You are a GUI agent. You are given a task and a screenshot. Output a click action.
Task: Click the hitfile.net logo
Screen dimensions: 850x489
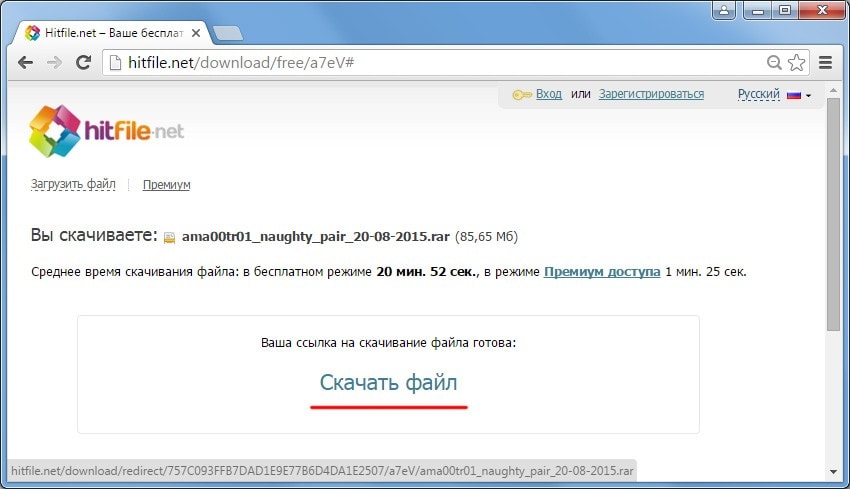[106, 131]
